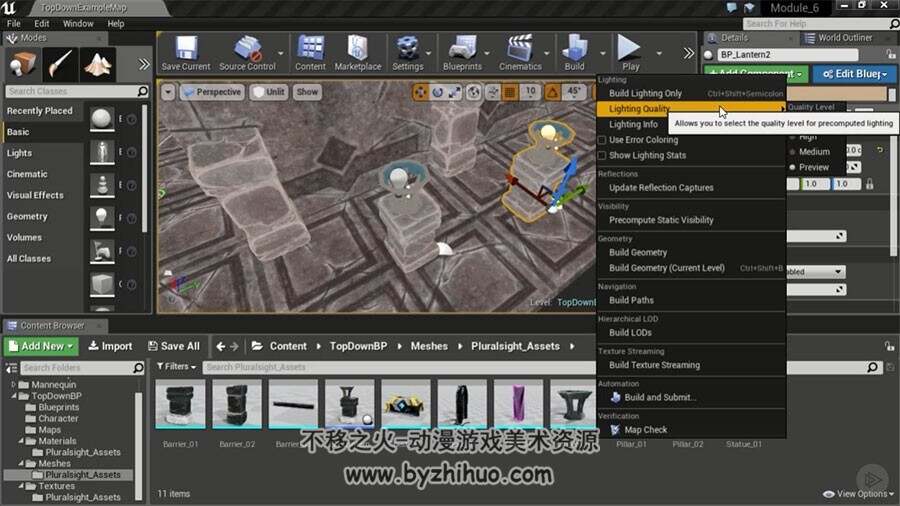The width and height of the screenshot is (900, 506).
Task: Click Save All in Content Browser
Action: tap(173, 347)
